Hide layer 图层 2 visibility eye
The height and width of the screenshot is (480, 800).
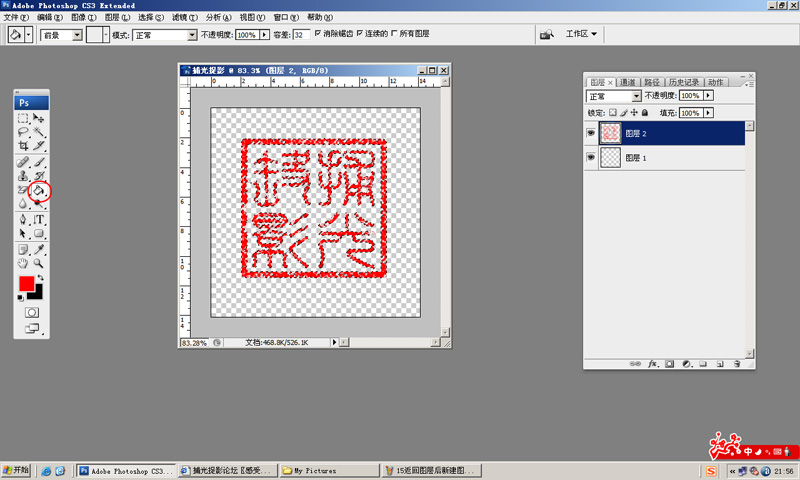(591, 133)
